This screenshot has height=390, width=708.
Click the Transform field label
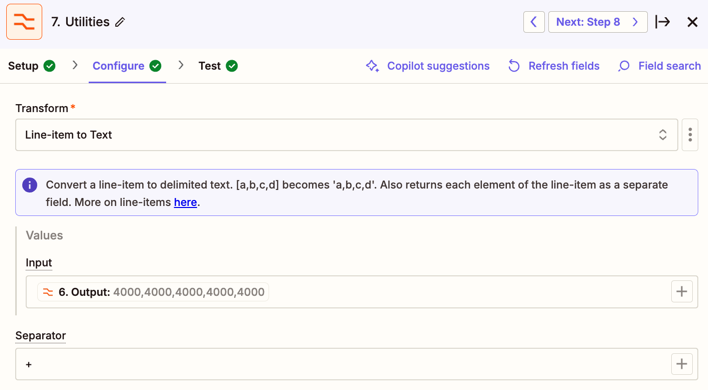pos(42,108)
